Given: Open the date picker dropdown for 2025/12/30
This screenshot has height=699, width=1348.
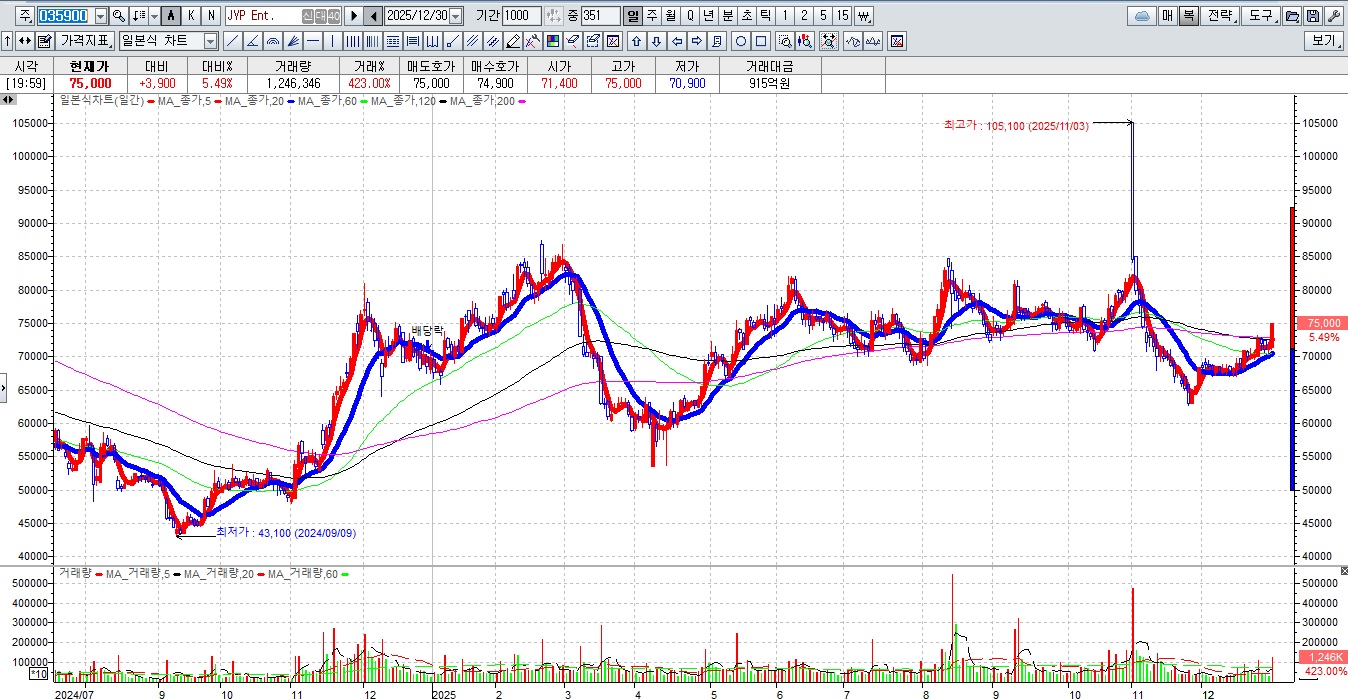Looking at the screenshot, I should coord(456,16).
